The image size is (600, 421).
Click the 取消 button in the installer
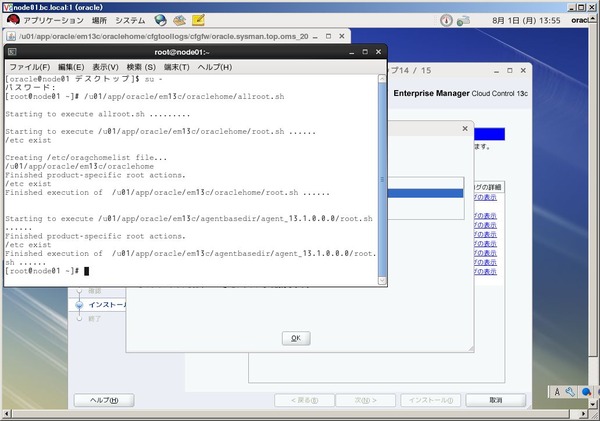click(496, 400)
